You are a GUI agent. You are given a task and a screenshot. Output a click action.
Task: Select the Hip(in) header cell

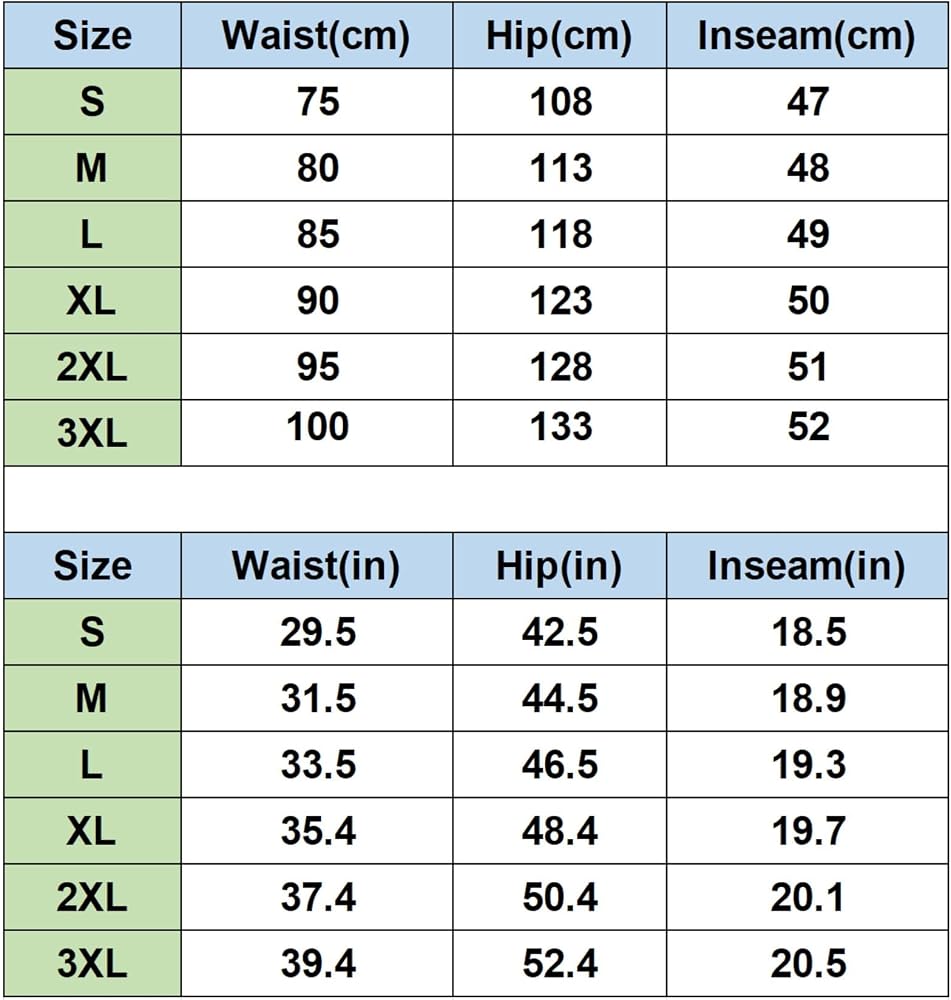(559, 565)
